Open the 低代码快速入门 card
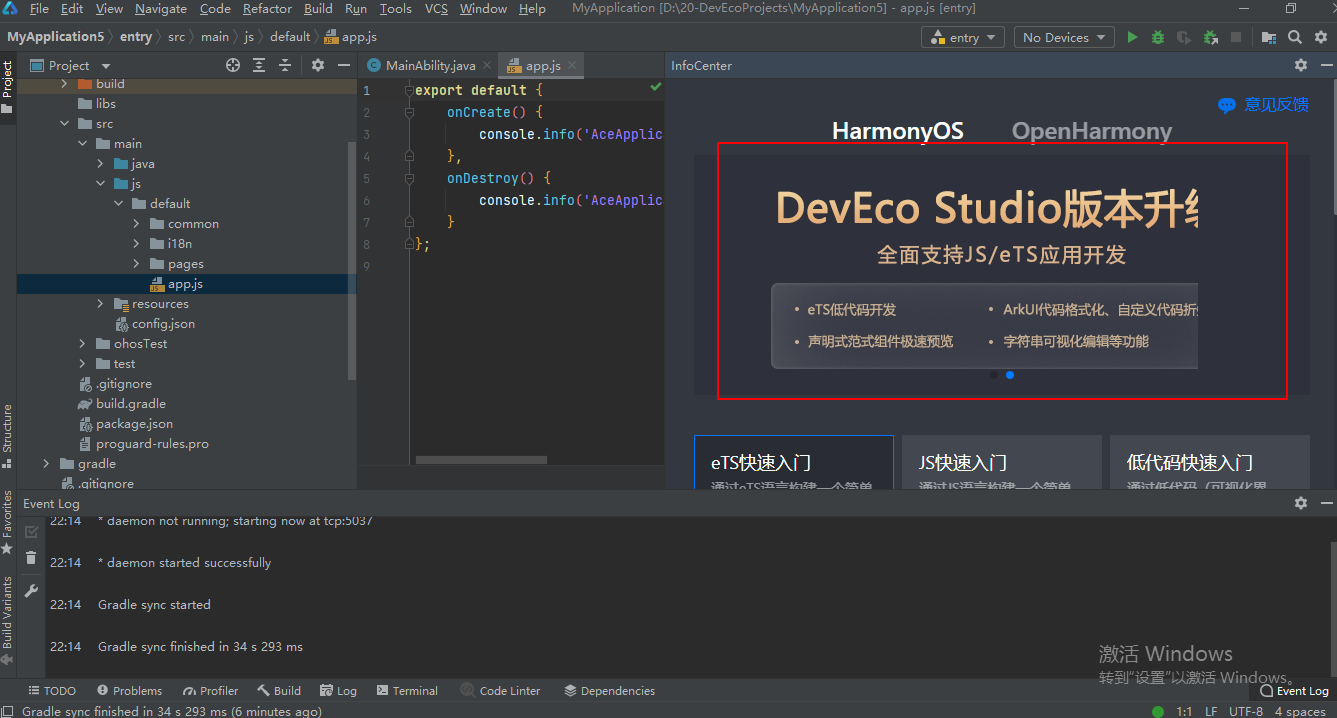This screenshot has width=1337, height=718. click(1210, 463)
